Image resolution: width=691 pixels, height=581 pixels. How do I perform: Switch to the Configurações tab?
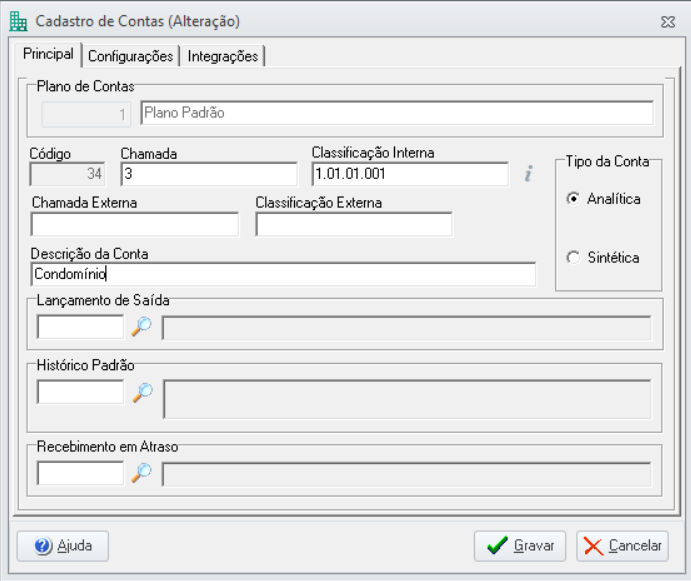click(x=130, y=56)
